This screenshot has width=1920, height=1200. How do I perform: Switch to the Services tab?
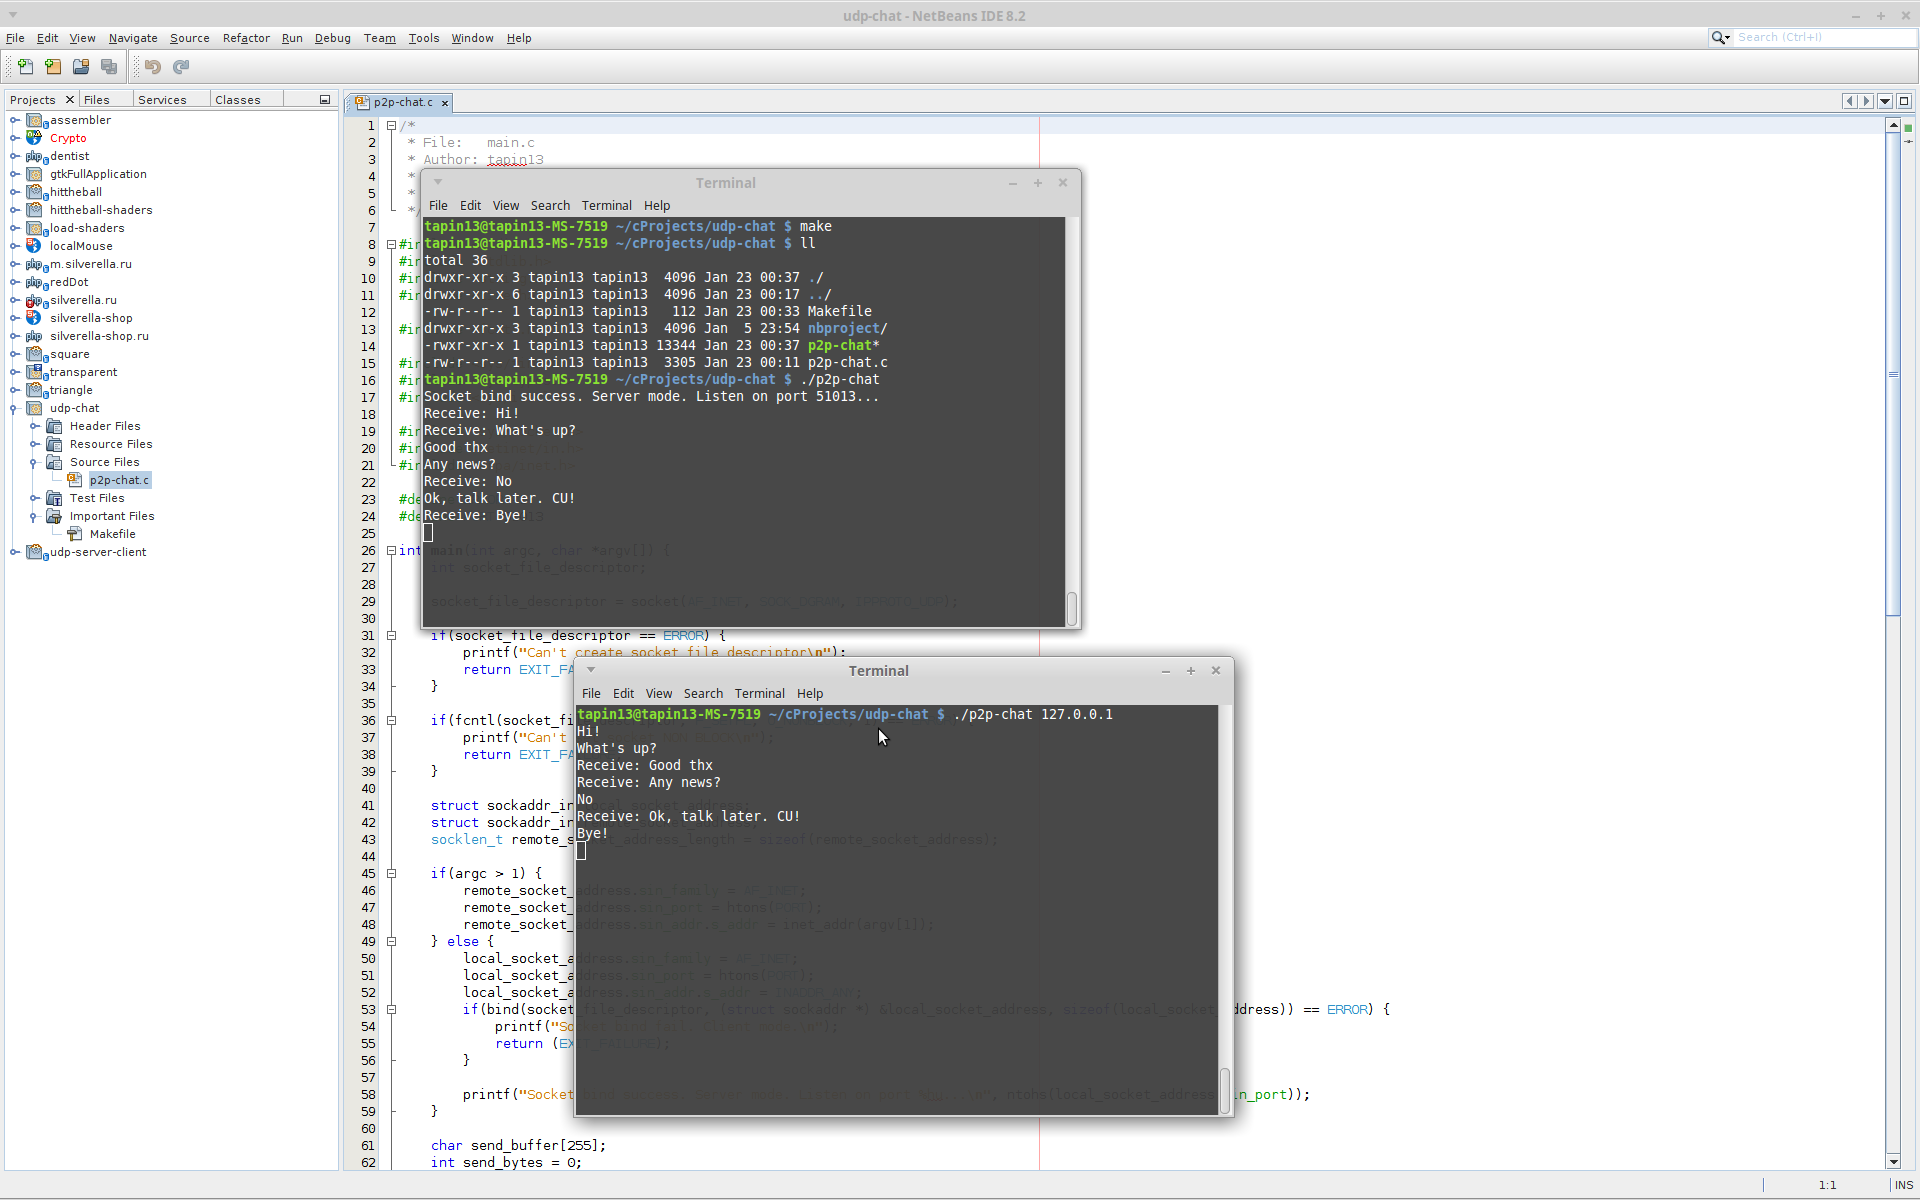click(x=162, y=100)
